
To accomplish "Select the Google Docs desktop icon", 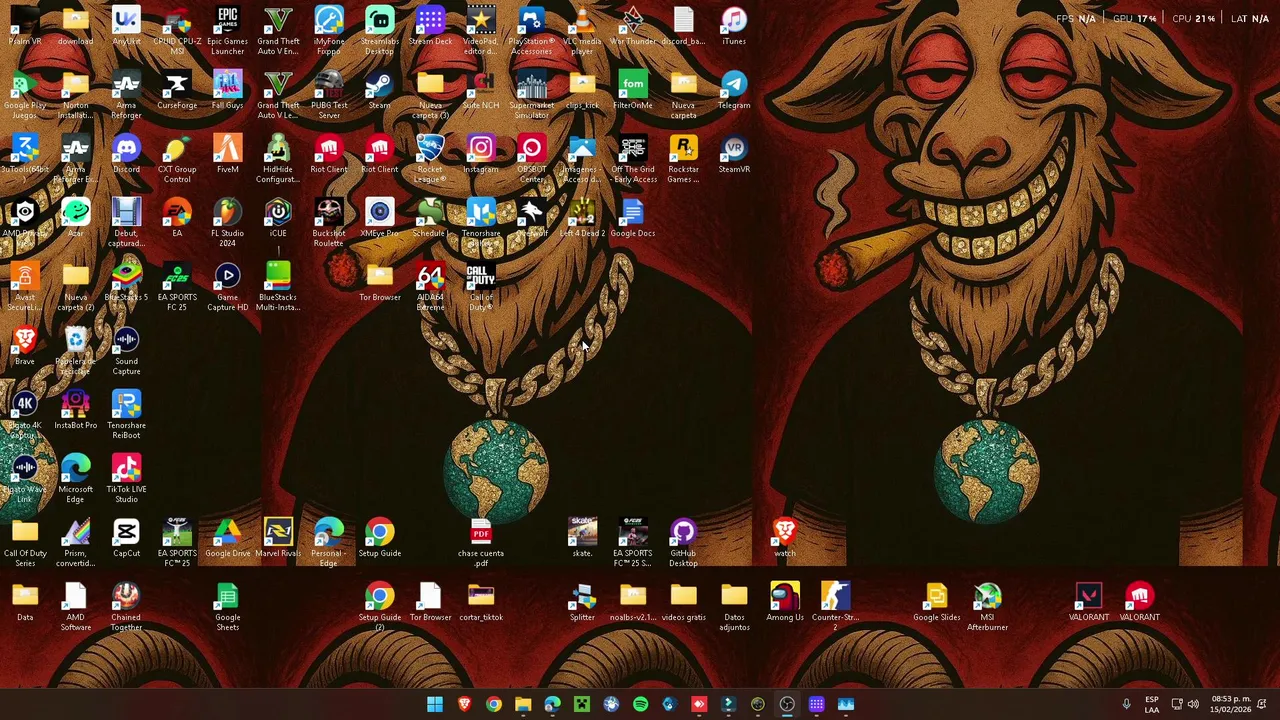I will 633,218.
